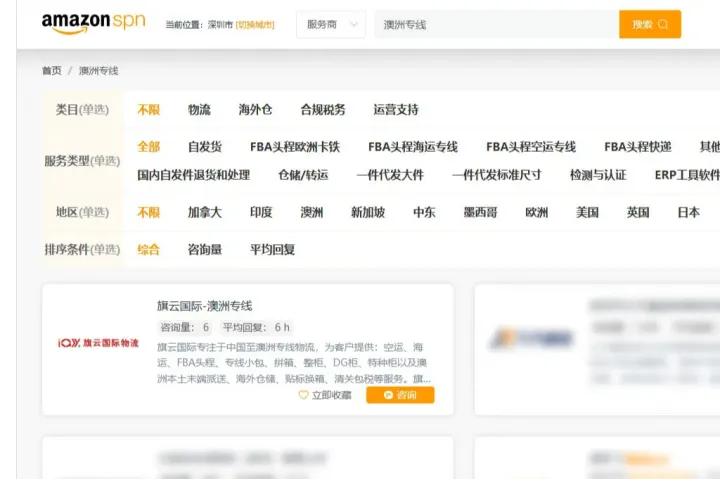
Task: Sort results by 平均回复
Action: coord(272,250)
